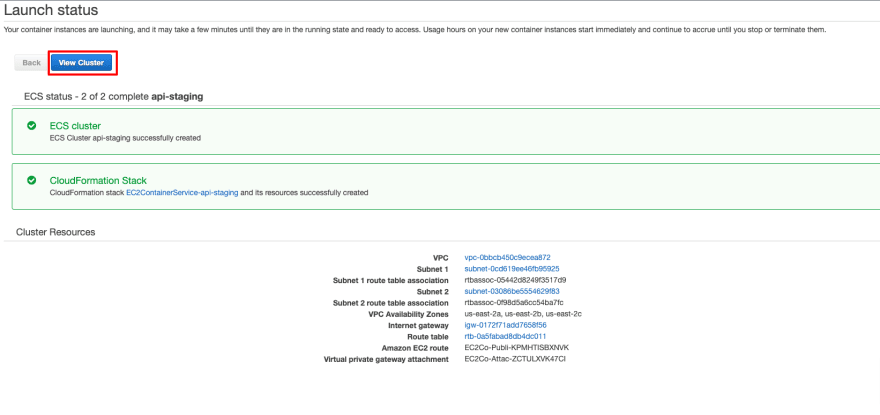Click the container instances launching description text
The width and height of the screenshot is (880, 415).
click(x=415, y=29)
